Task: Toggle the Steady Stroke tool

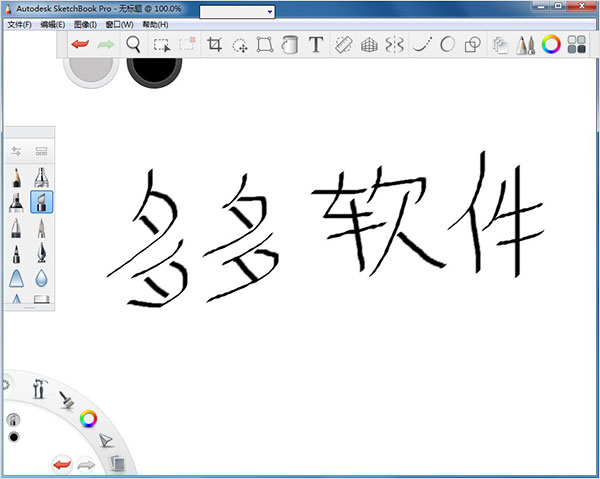Action: tap(422, 45)
